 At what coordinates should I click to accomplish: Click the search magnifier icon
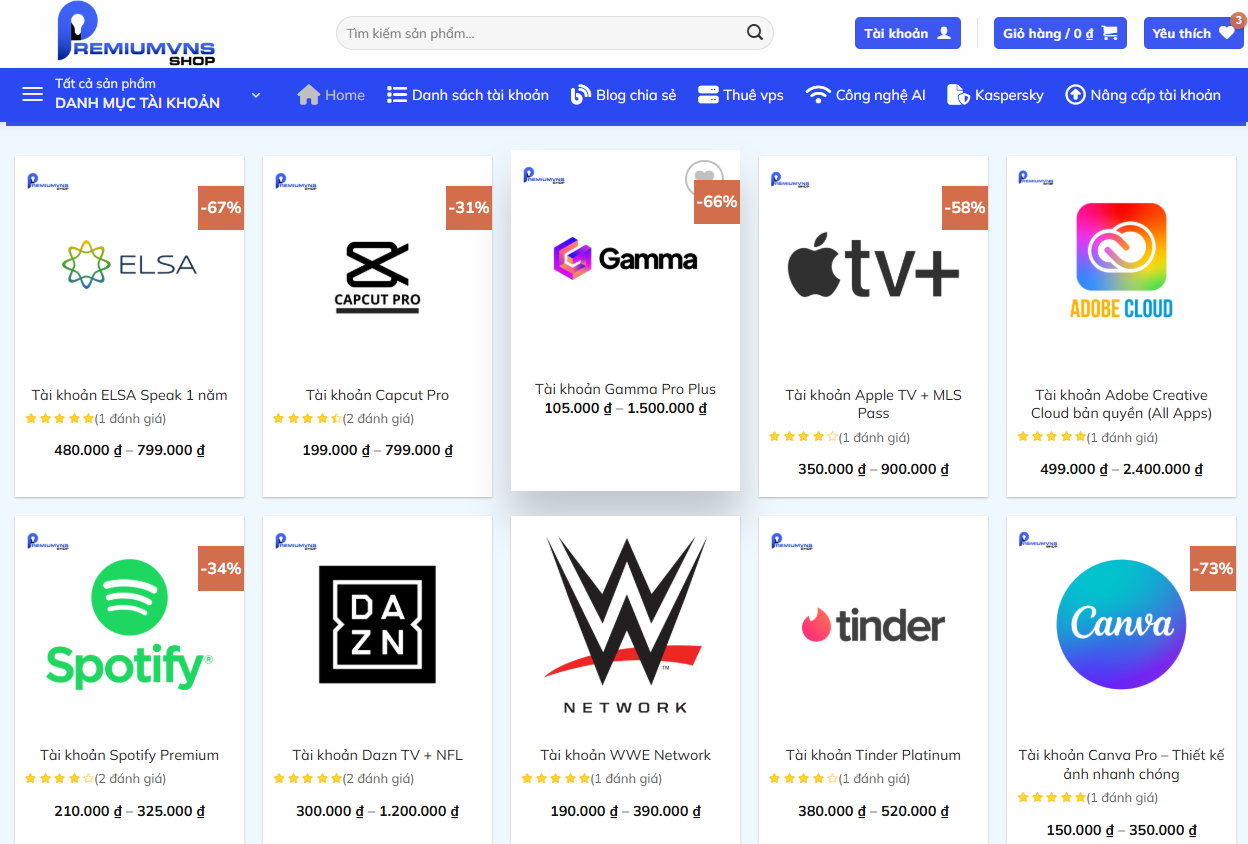[x=755, y=33]
